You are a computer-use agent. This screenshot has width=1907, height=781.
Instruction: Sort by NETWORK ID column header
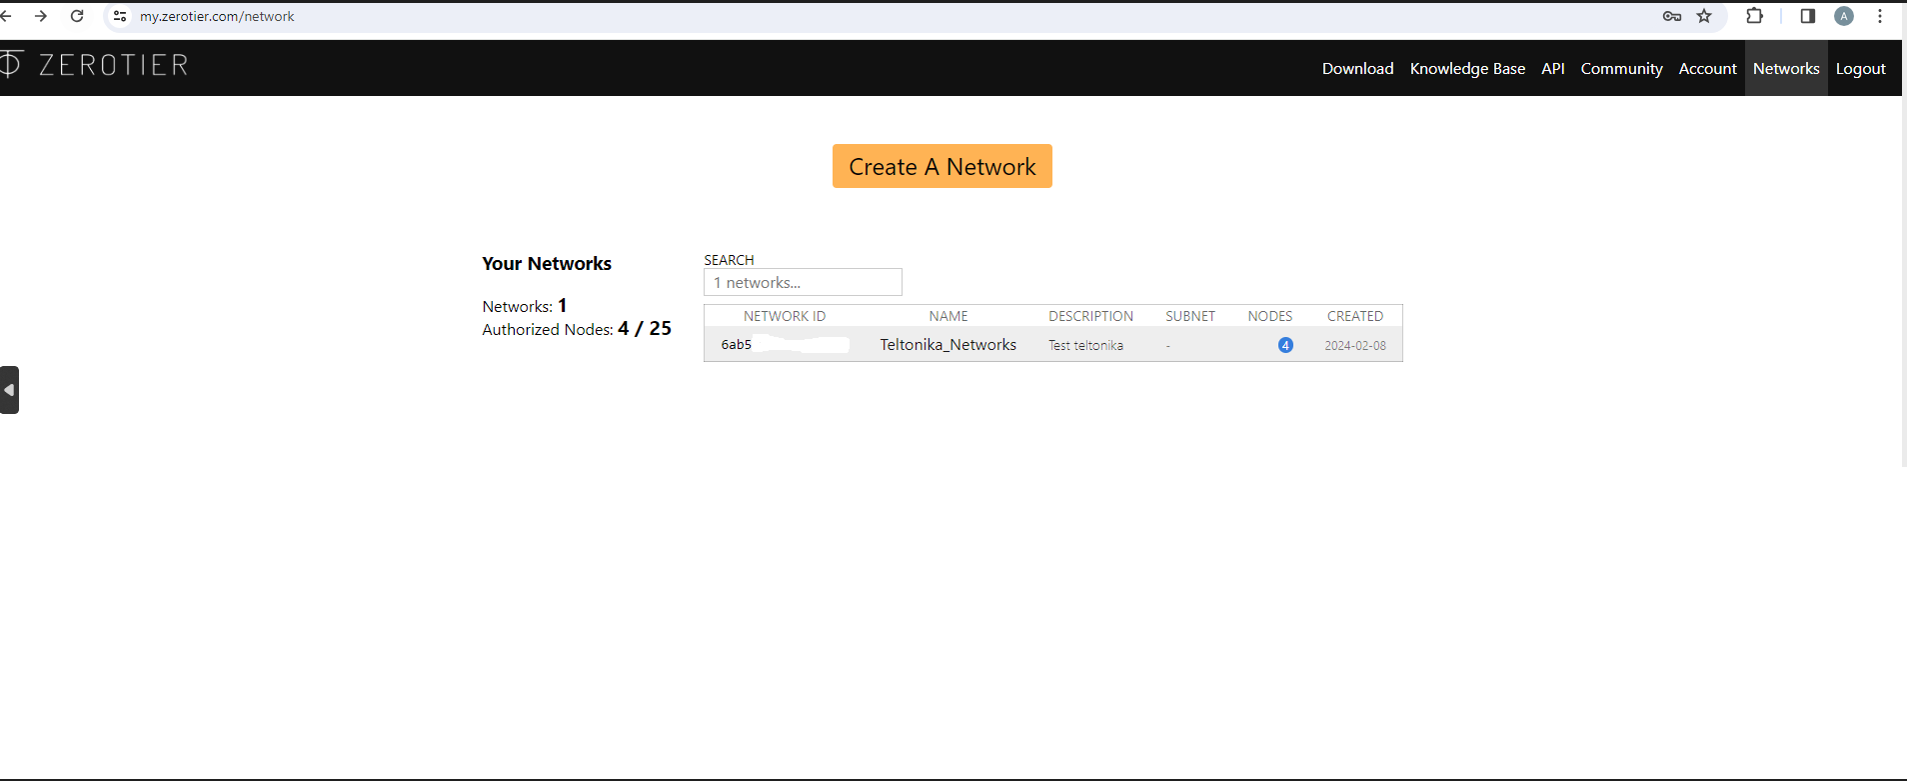(x=784, y=316)
